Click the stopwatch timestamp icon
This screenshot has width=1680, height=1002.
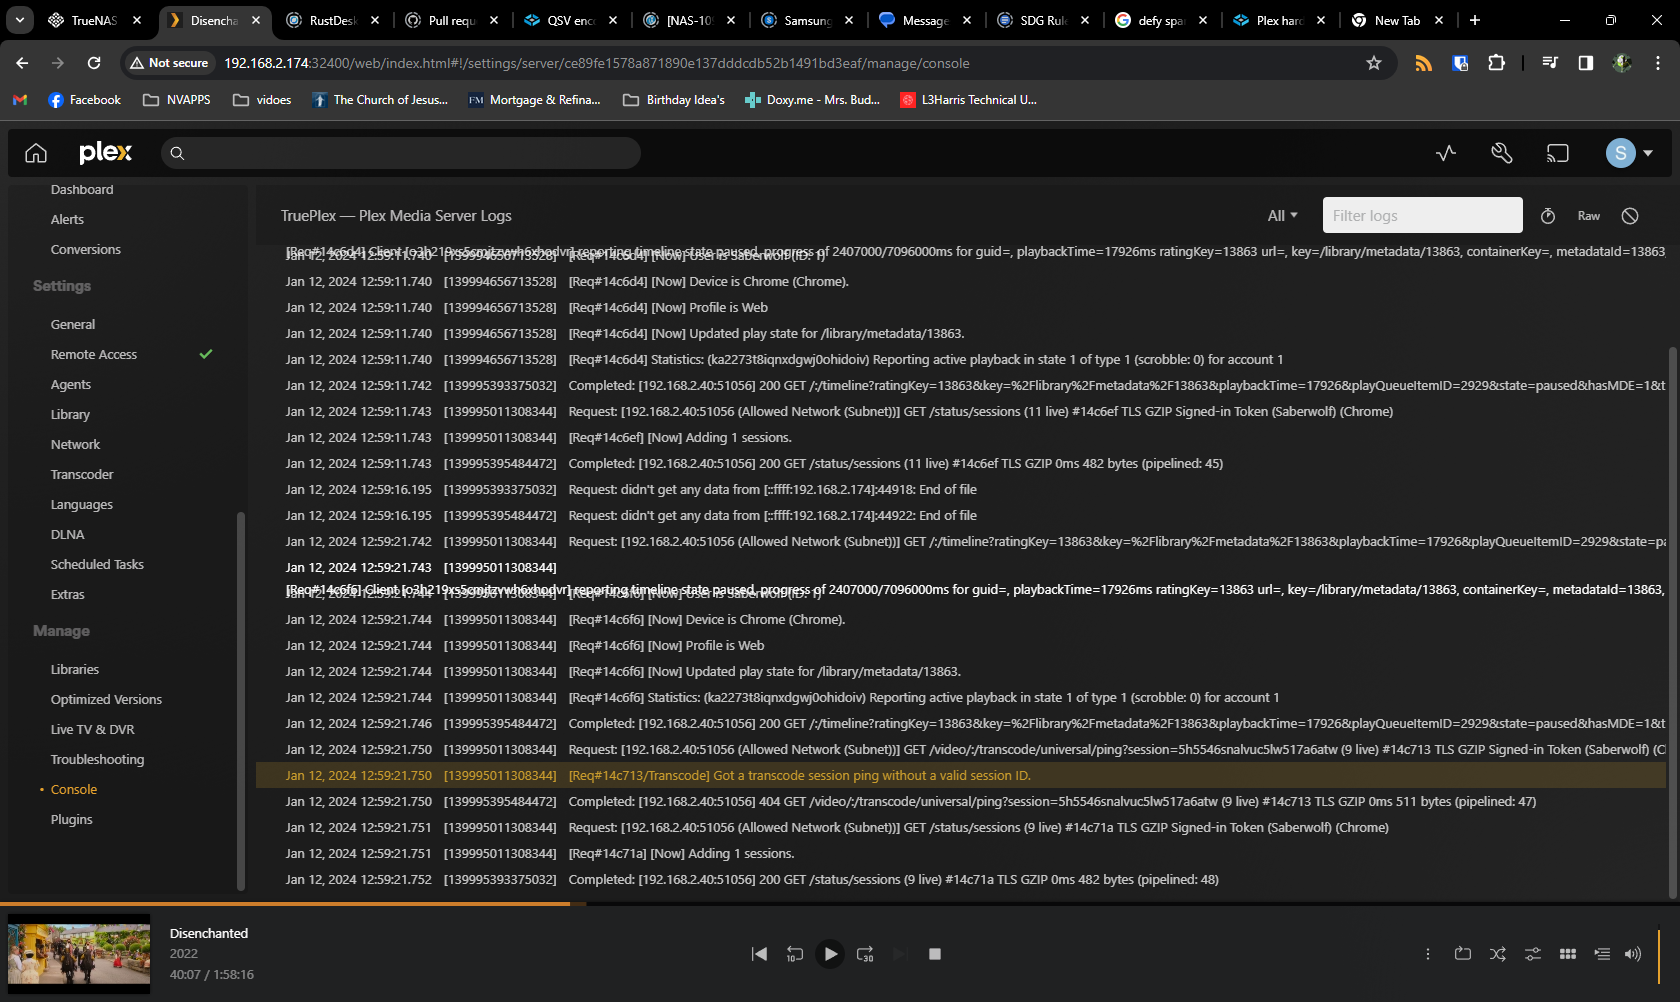(1548, 216)
